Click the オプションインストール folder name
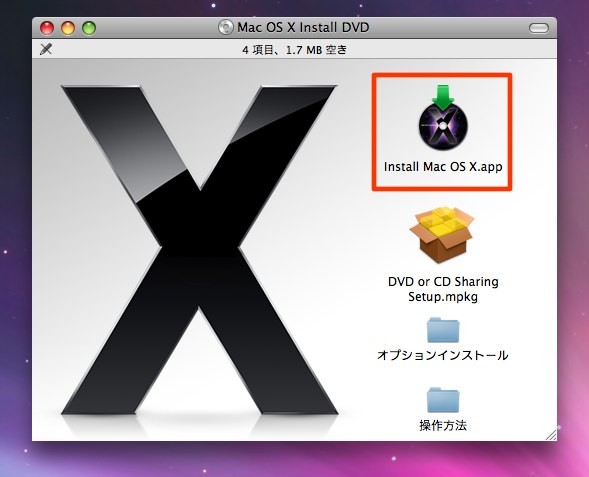The width and height of the screenshot is (589, 477). [x=443, y=355]
